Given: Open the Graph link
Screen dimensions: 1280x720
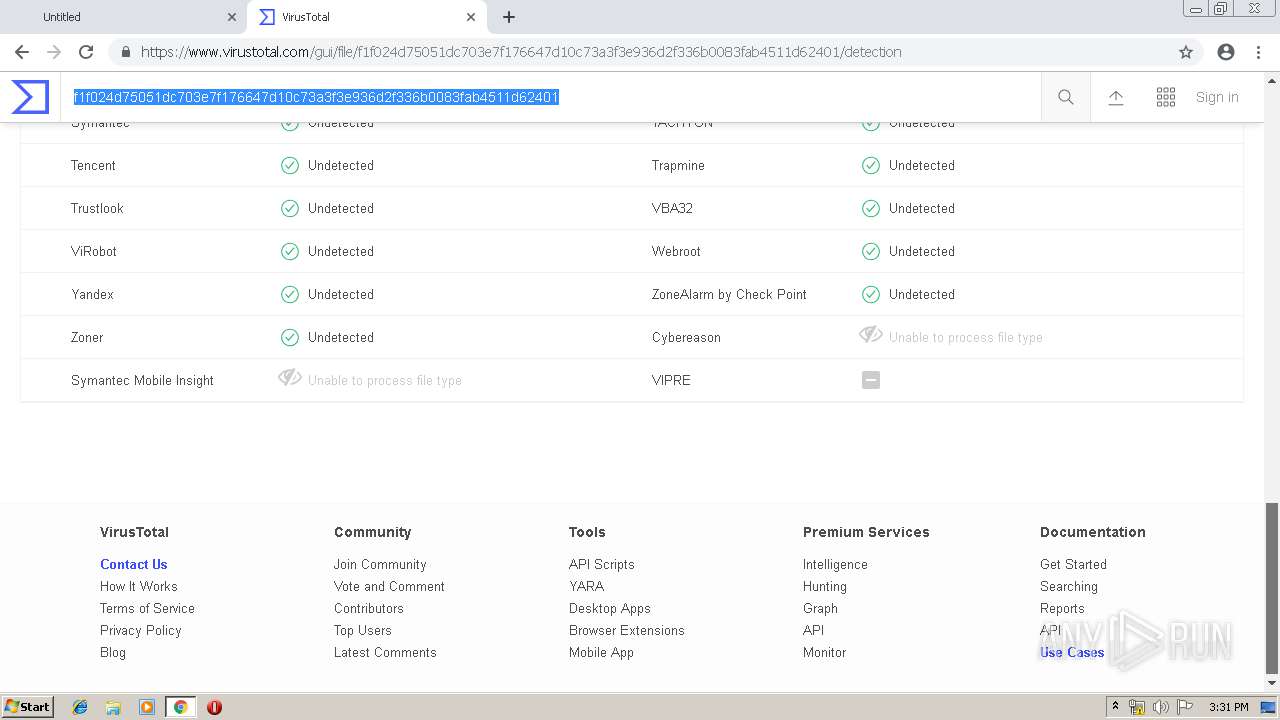Looking at the screenshot, I should pos(820,608).
